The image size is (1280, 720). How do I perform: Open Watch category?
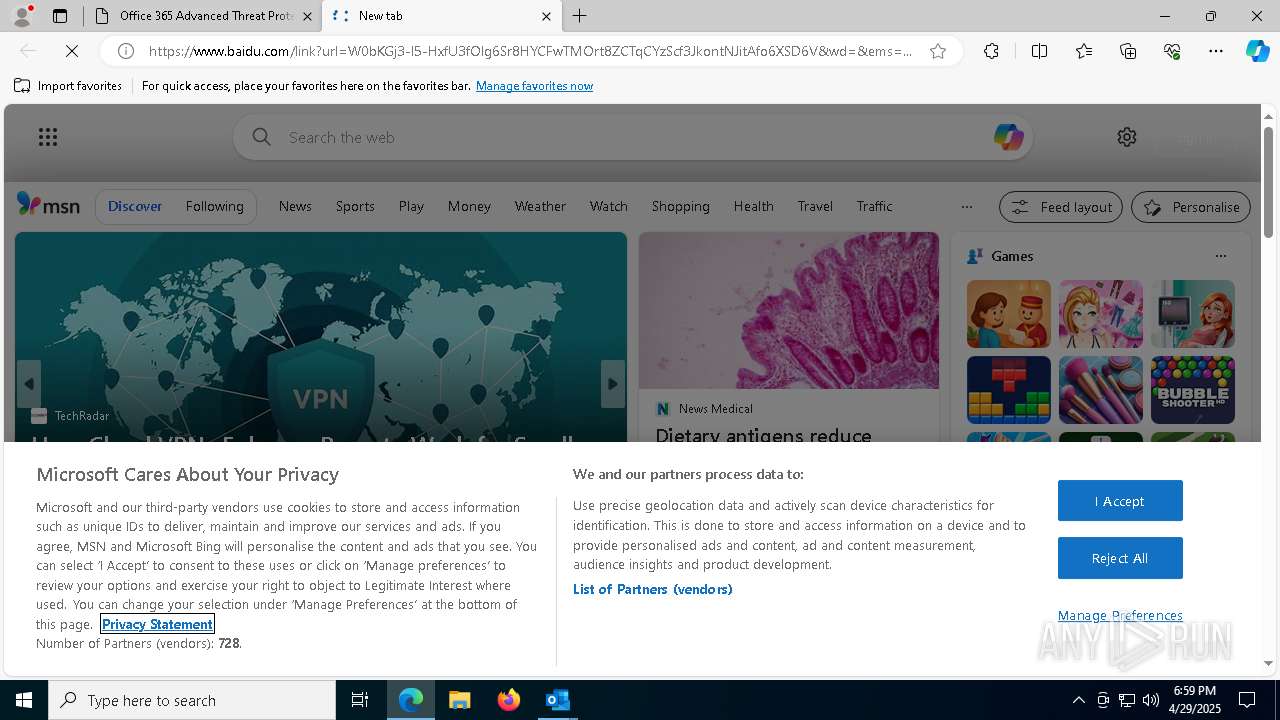(608, 206)
